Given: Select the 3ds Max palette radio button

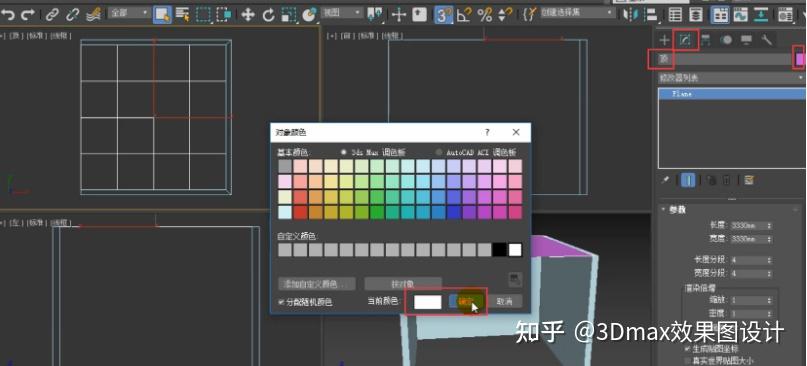Looking at the screenshot, I should (x=344, y=152).
